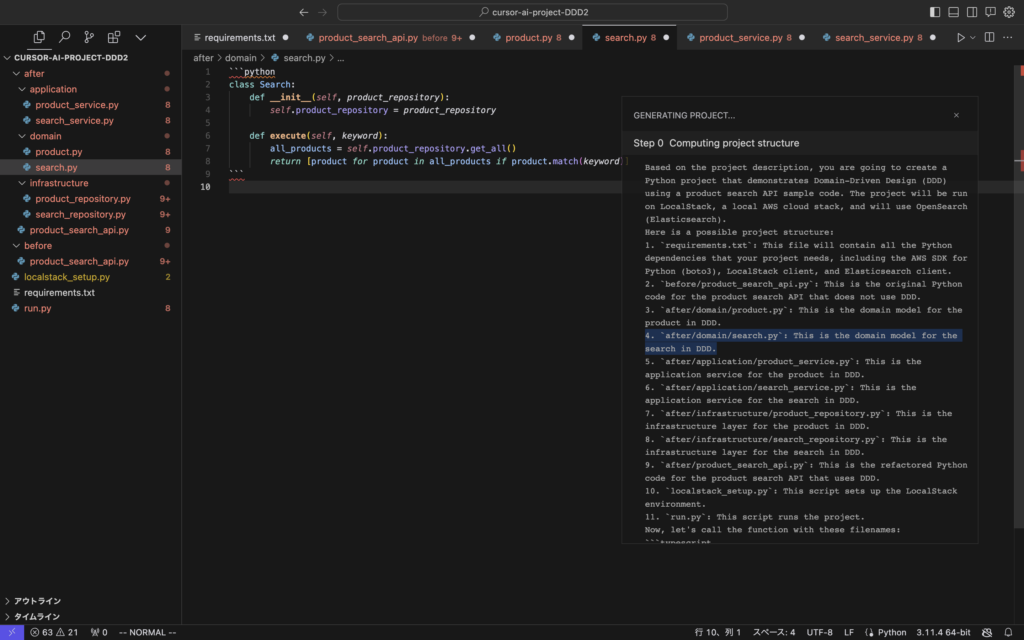Change end-of-line sequence via LF
Screen dimensions: 1024x640
point(848,632)
